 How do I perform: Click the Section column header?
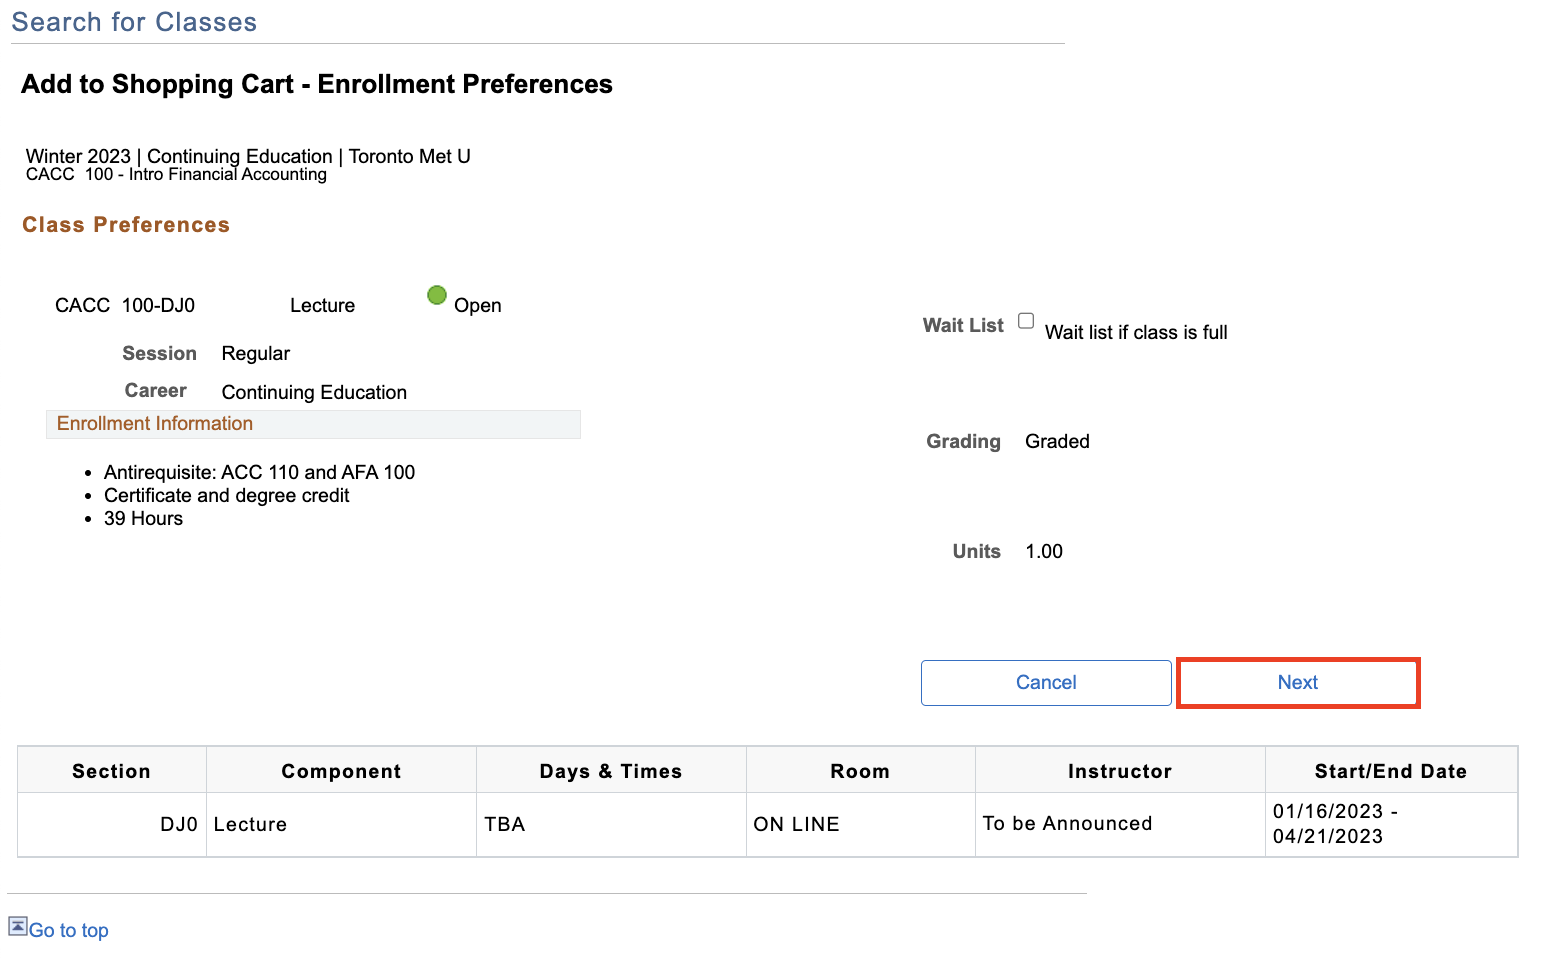(111, 771)
